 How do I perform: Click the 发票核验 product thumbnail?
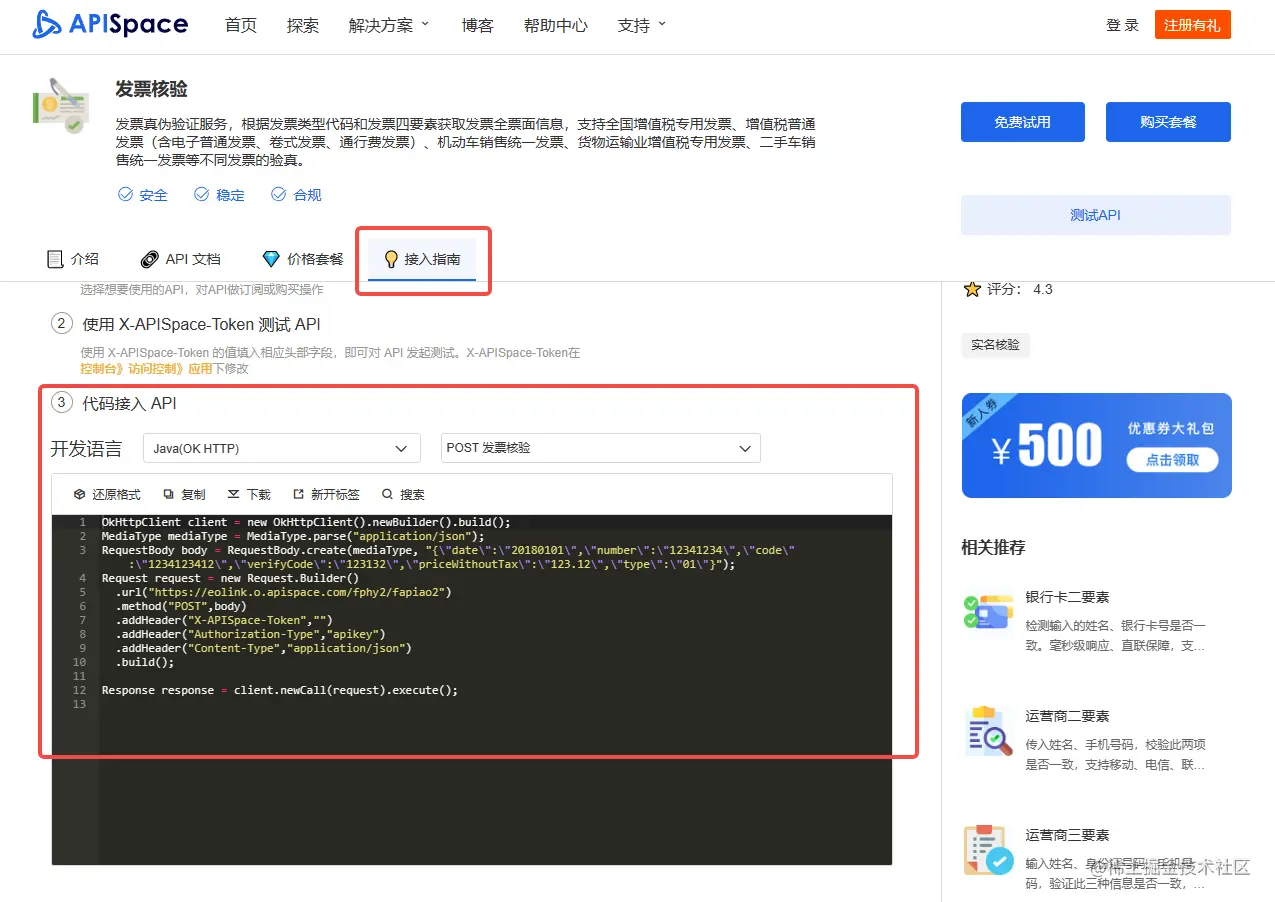tap(62, 106)
